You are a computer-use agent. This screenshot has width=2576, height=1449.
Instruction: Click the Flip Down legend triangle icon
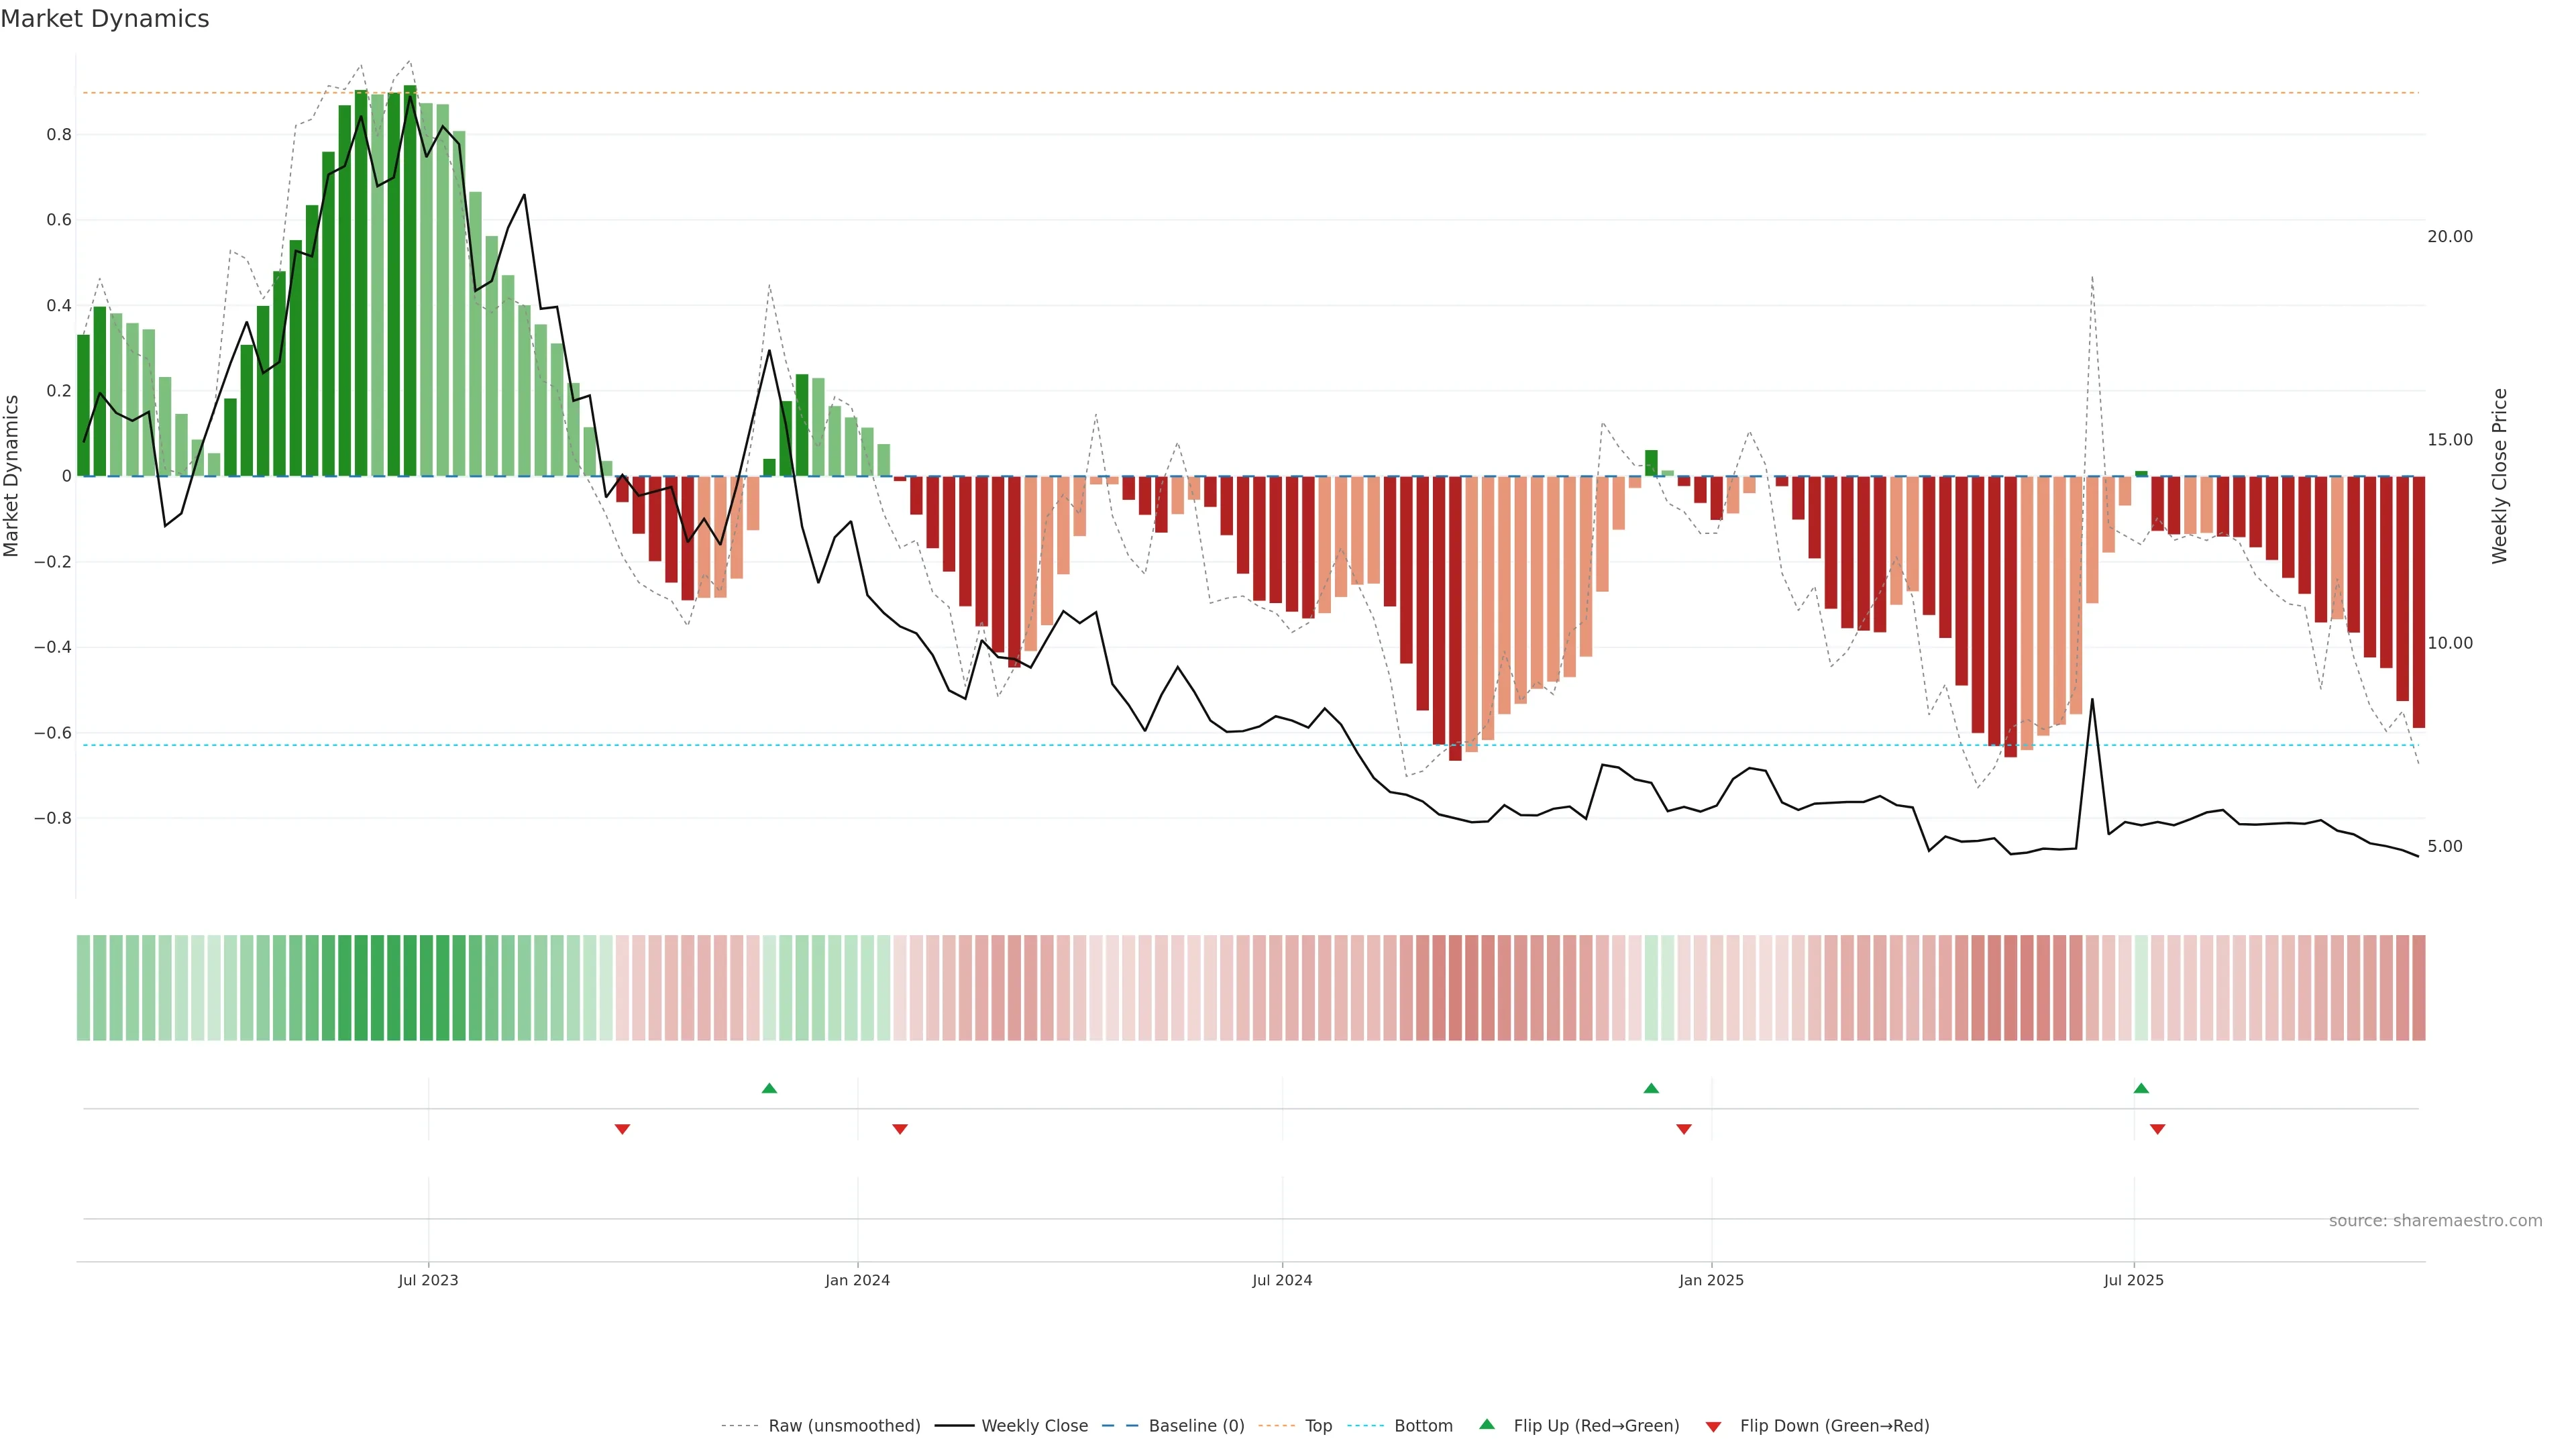[1713, 1427]
